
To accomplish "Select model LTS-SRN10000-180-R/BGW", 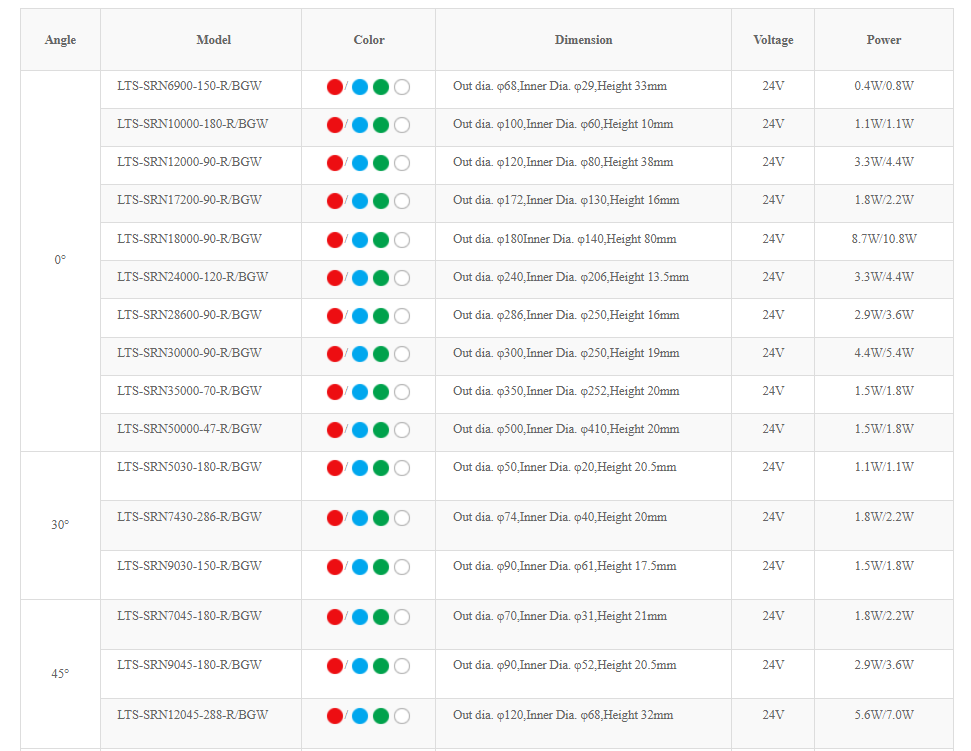I will (x=193, y=124).
